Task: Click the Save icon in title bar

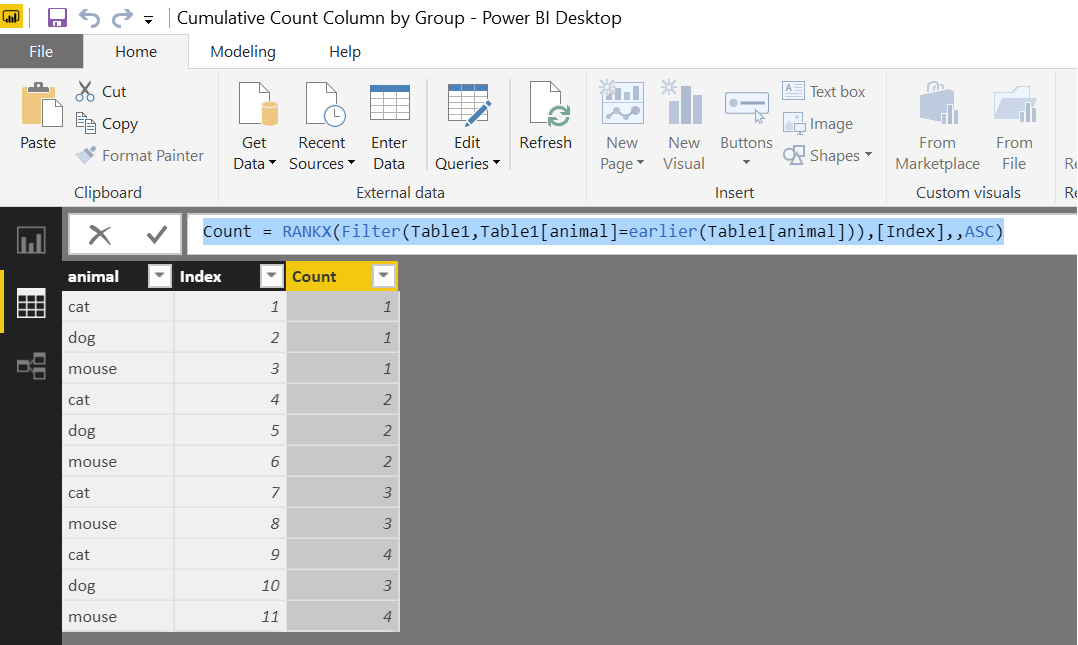Action: point(57,18)
